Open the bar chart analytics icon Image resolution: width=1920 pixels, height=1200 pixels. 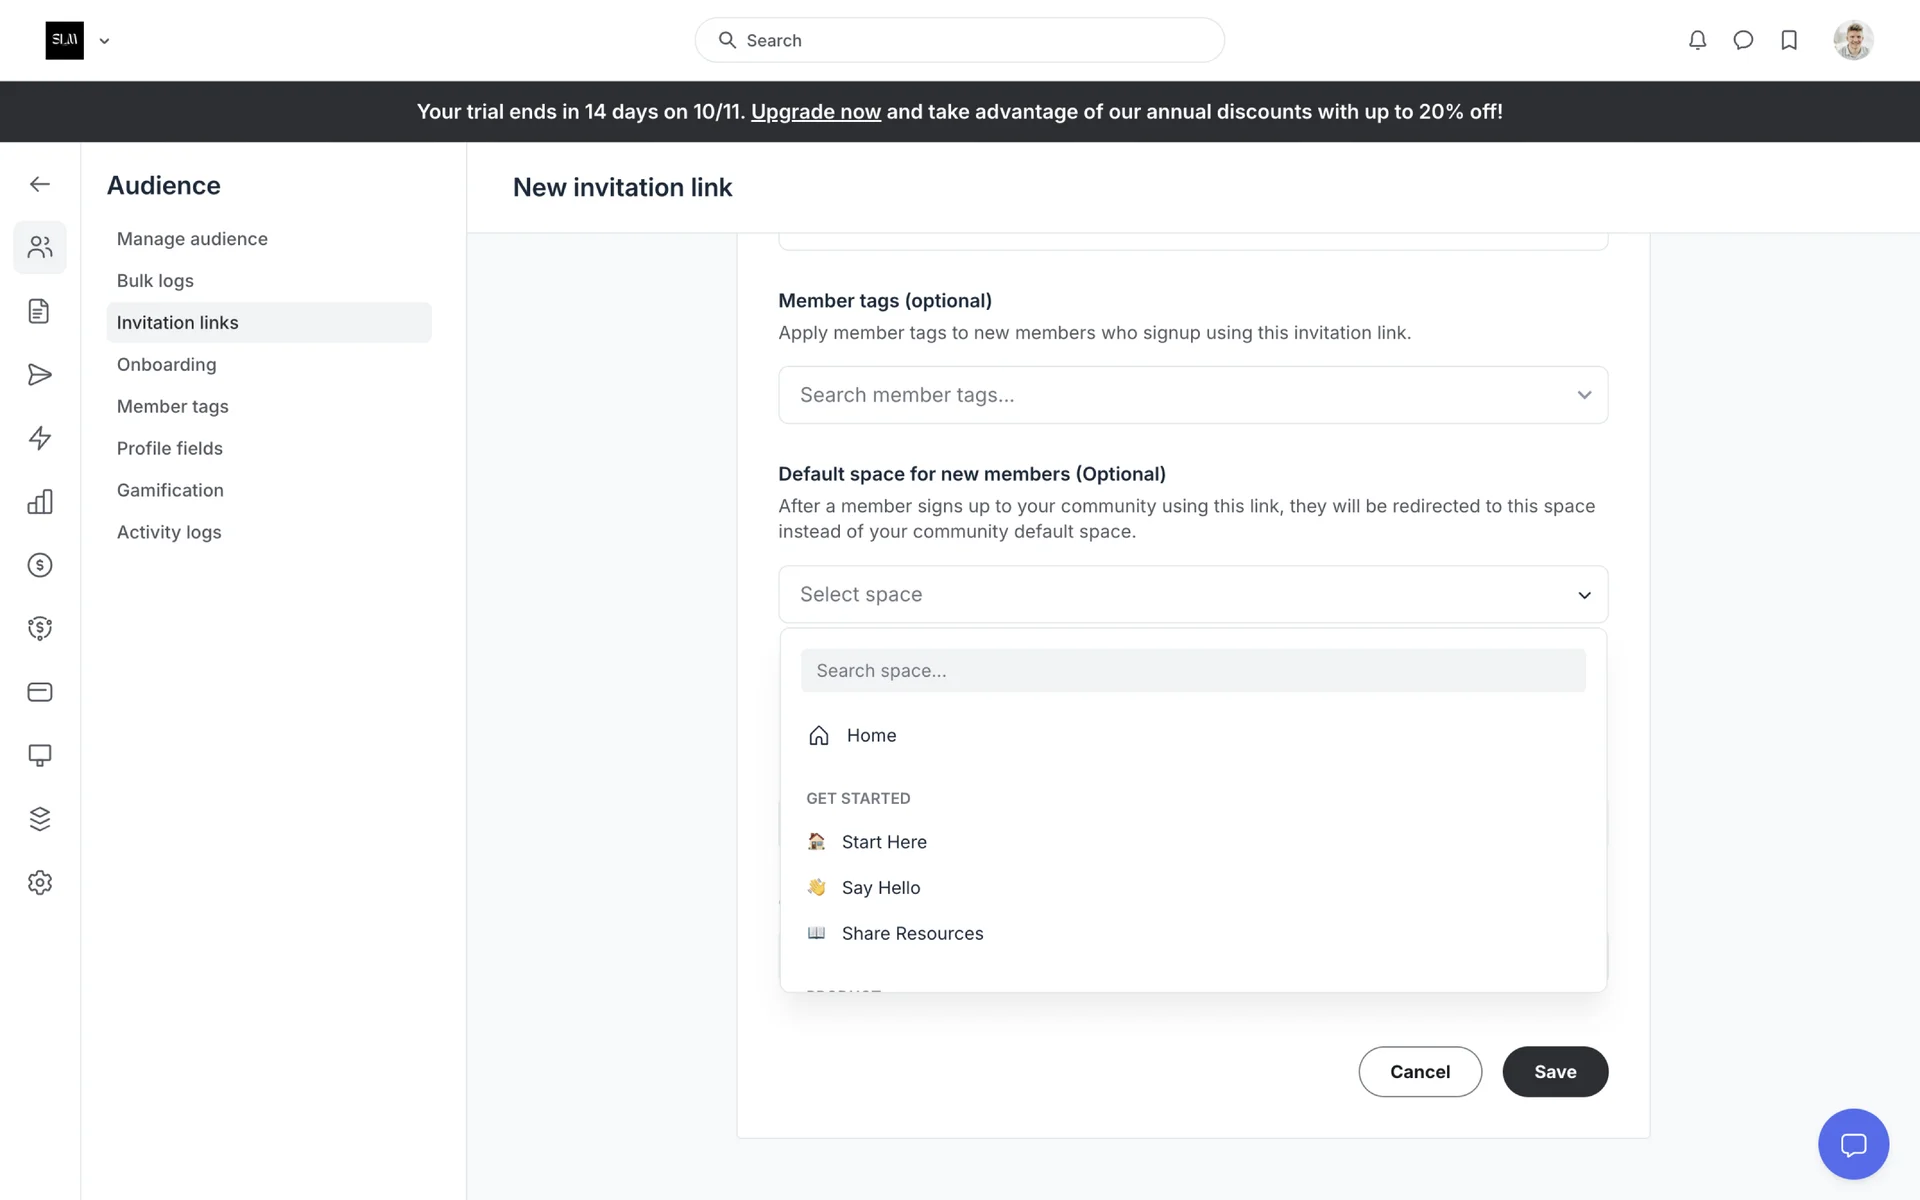(40, 502)
